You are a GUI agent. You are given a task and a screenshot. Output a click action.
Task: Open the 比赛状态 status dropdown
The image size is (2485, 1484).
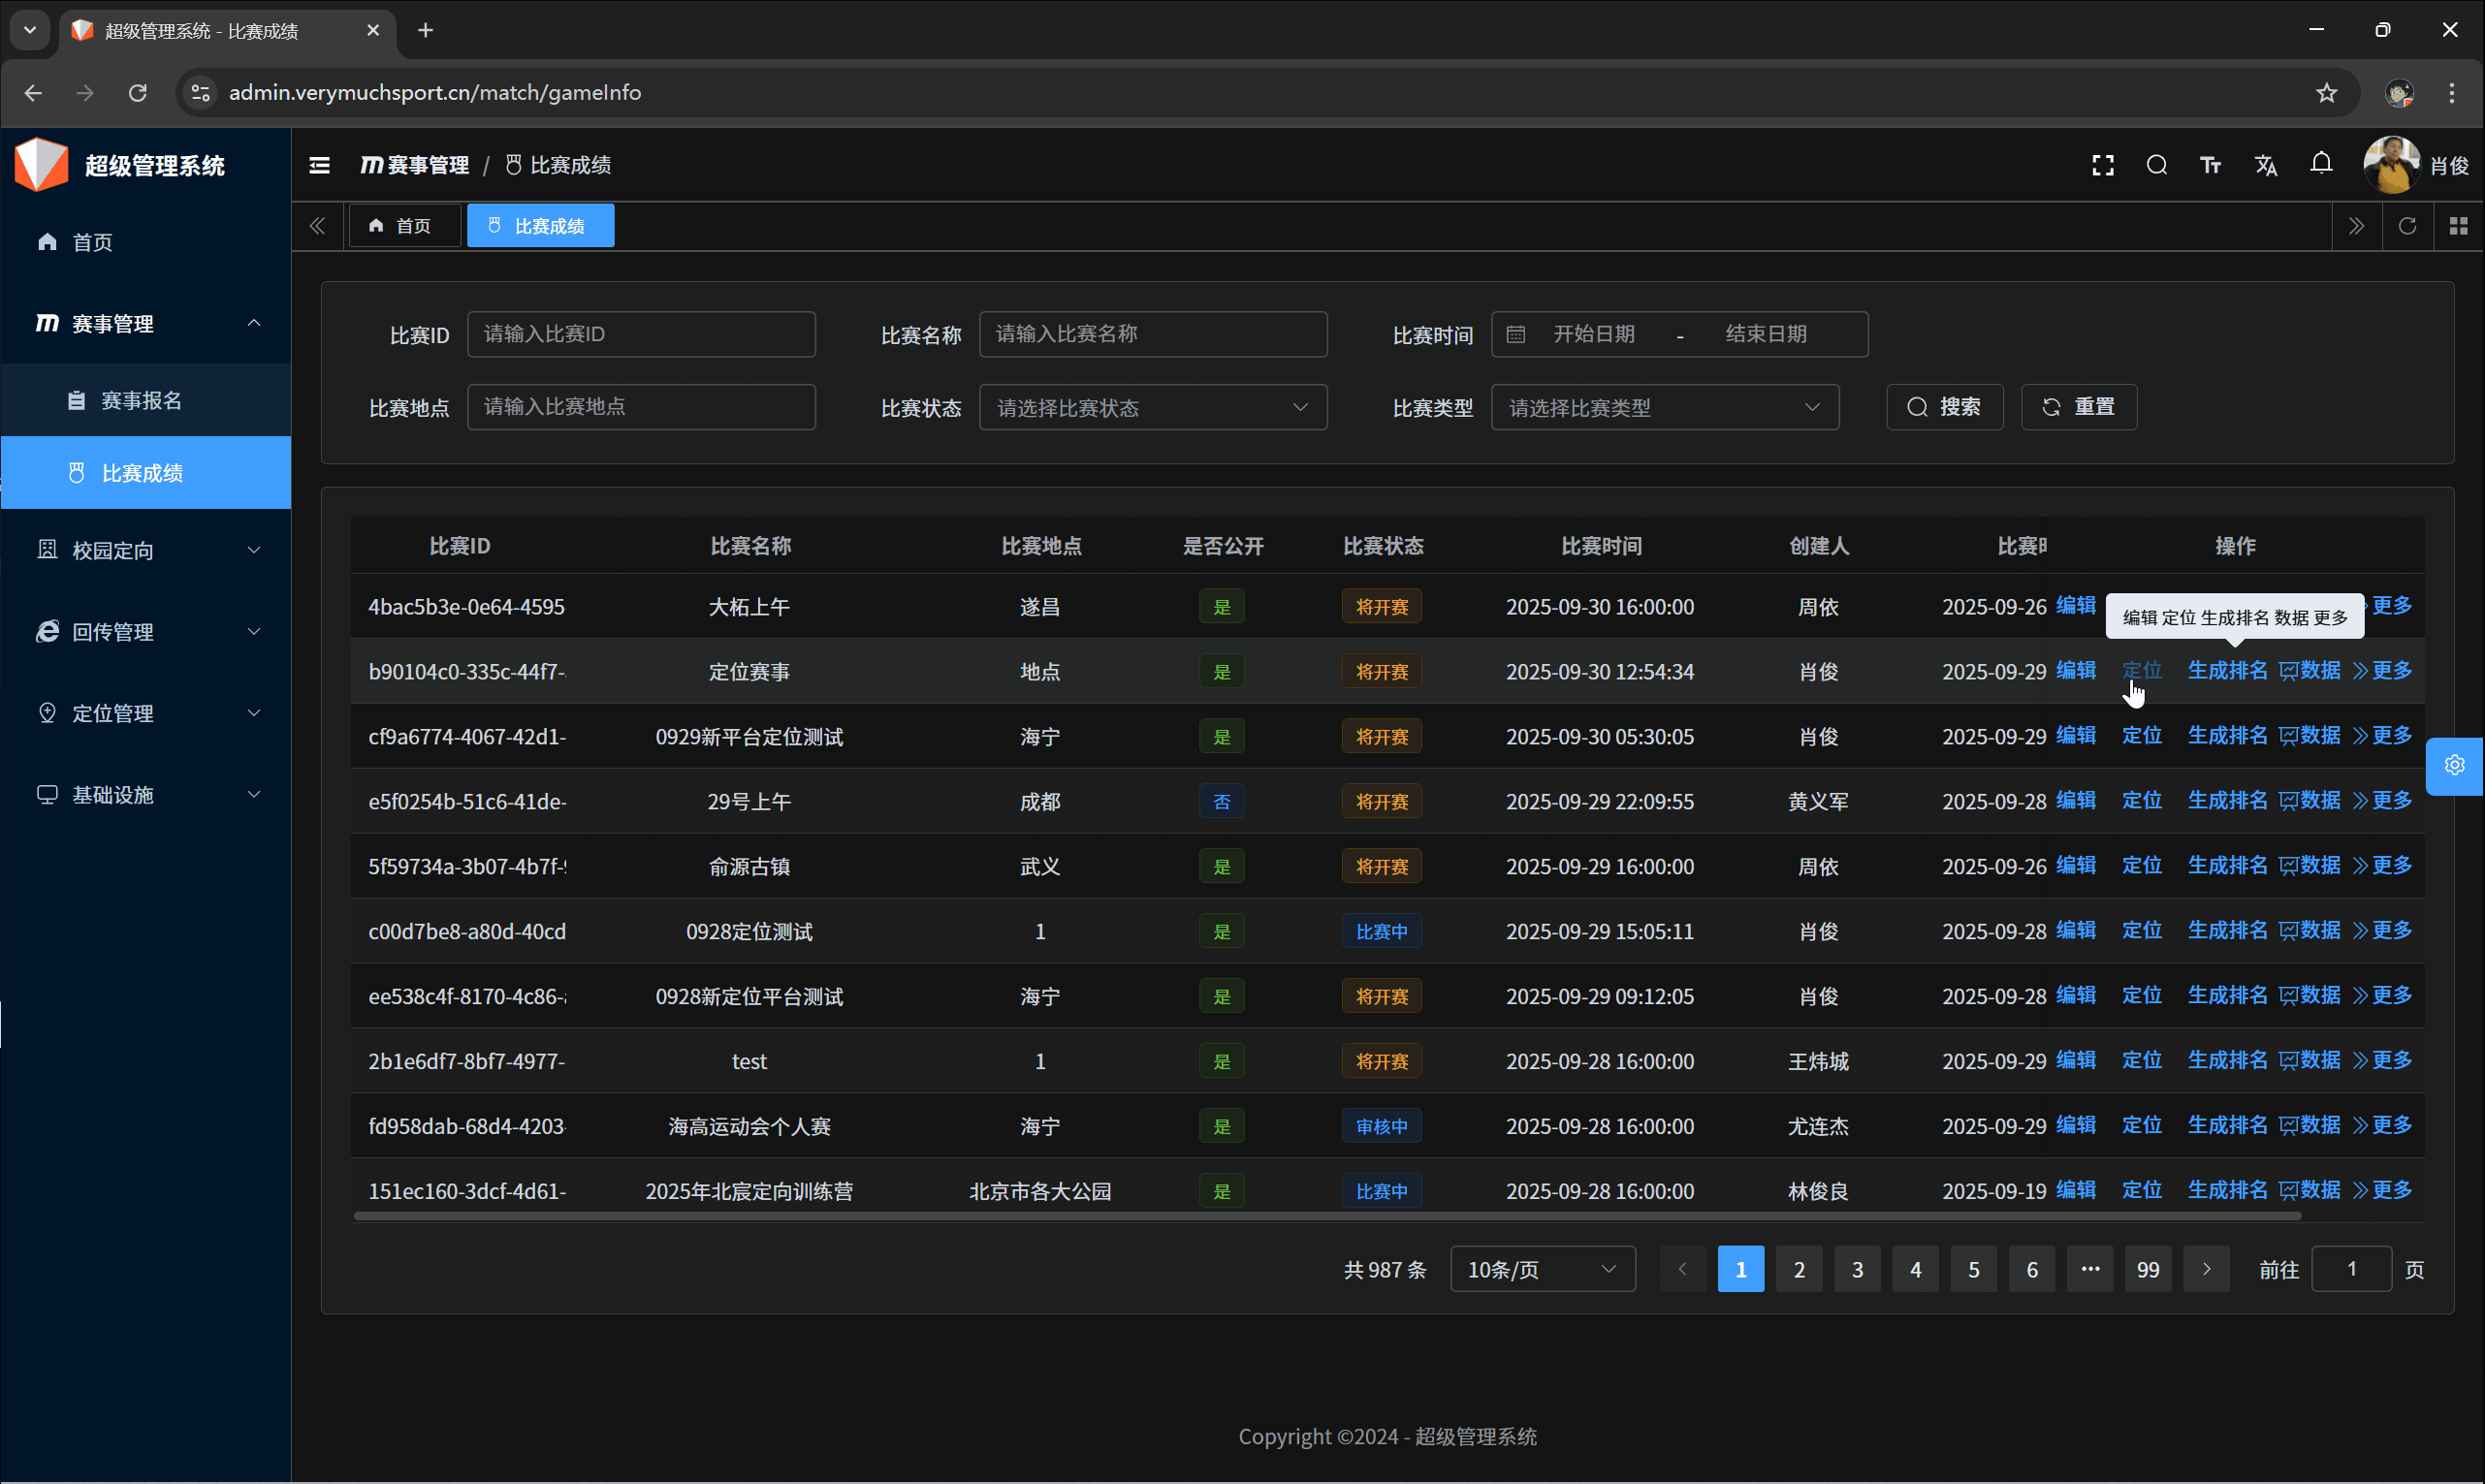(1152, 408)
